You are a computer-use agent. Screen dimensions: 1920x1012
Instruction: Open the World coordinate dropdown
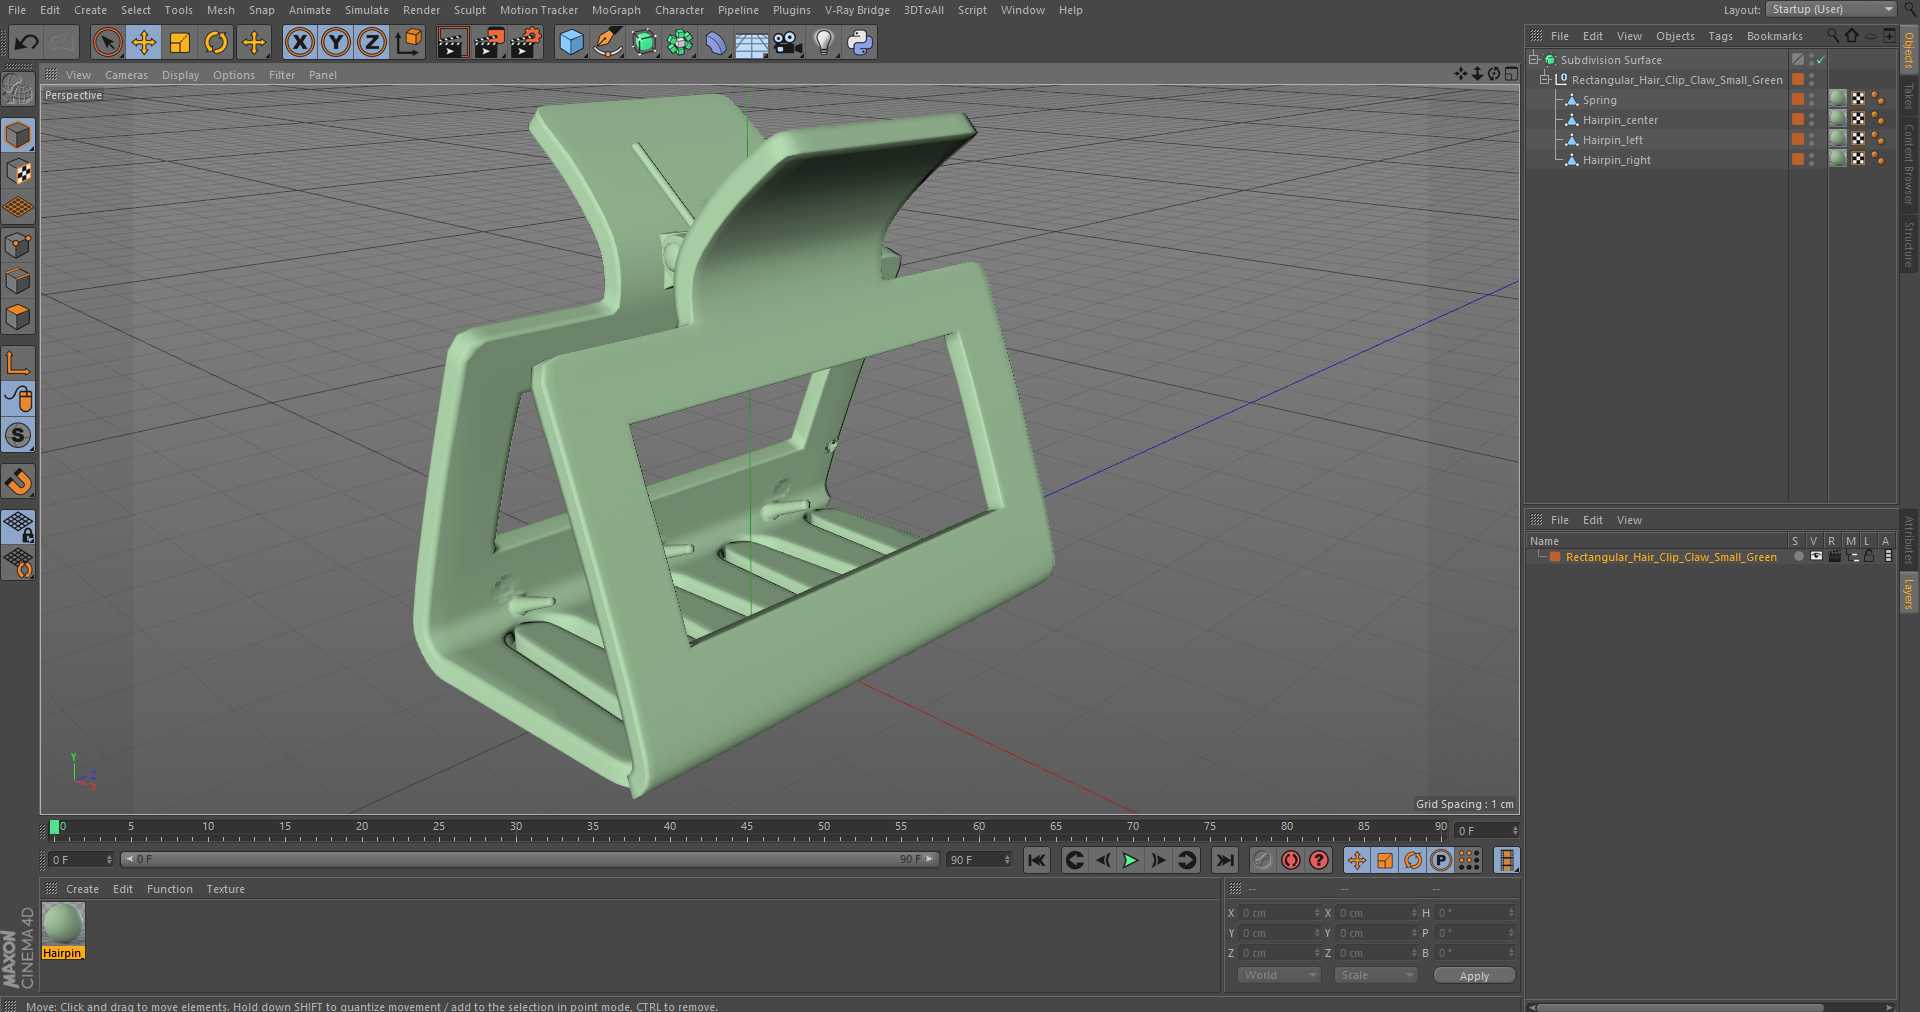(1279, 975)
